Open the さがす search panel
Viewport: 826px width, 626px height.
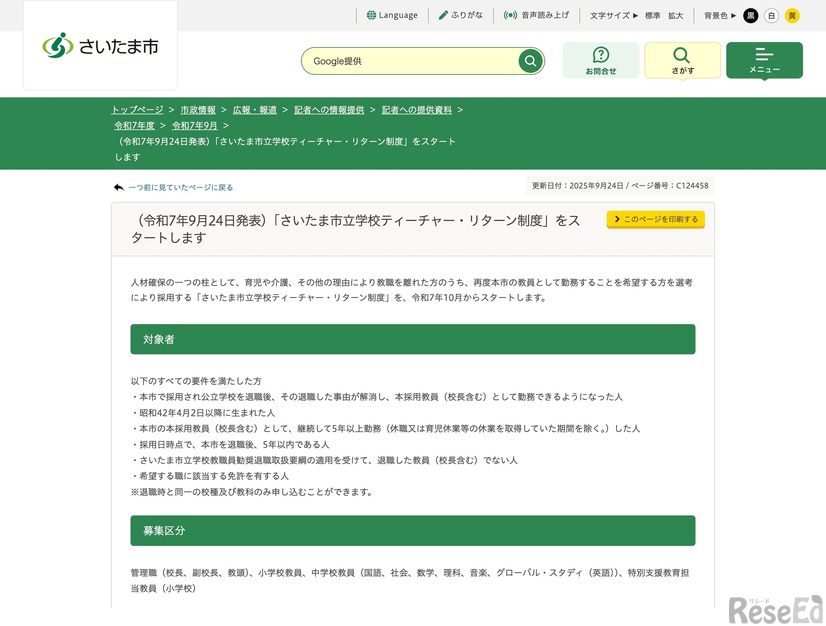[683, 61]
